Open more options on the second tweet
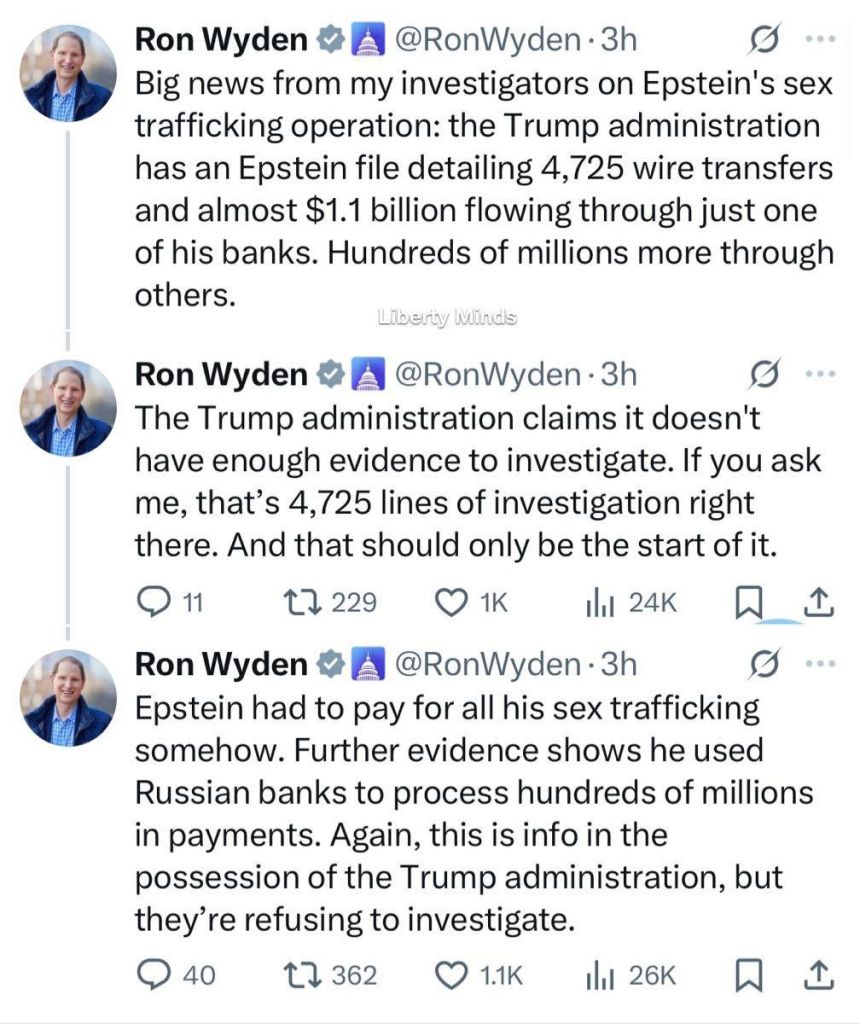The image size is (860, 1024). (821, 374)
